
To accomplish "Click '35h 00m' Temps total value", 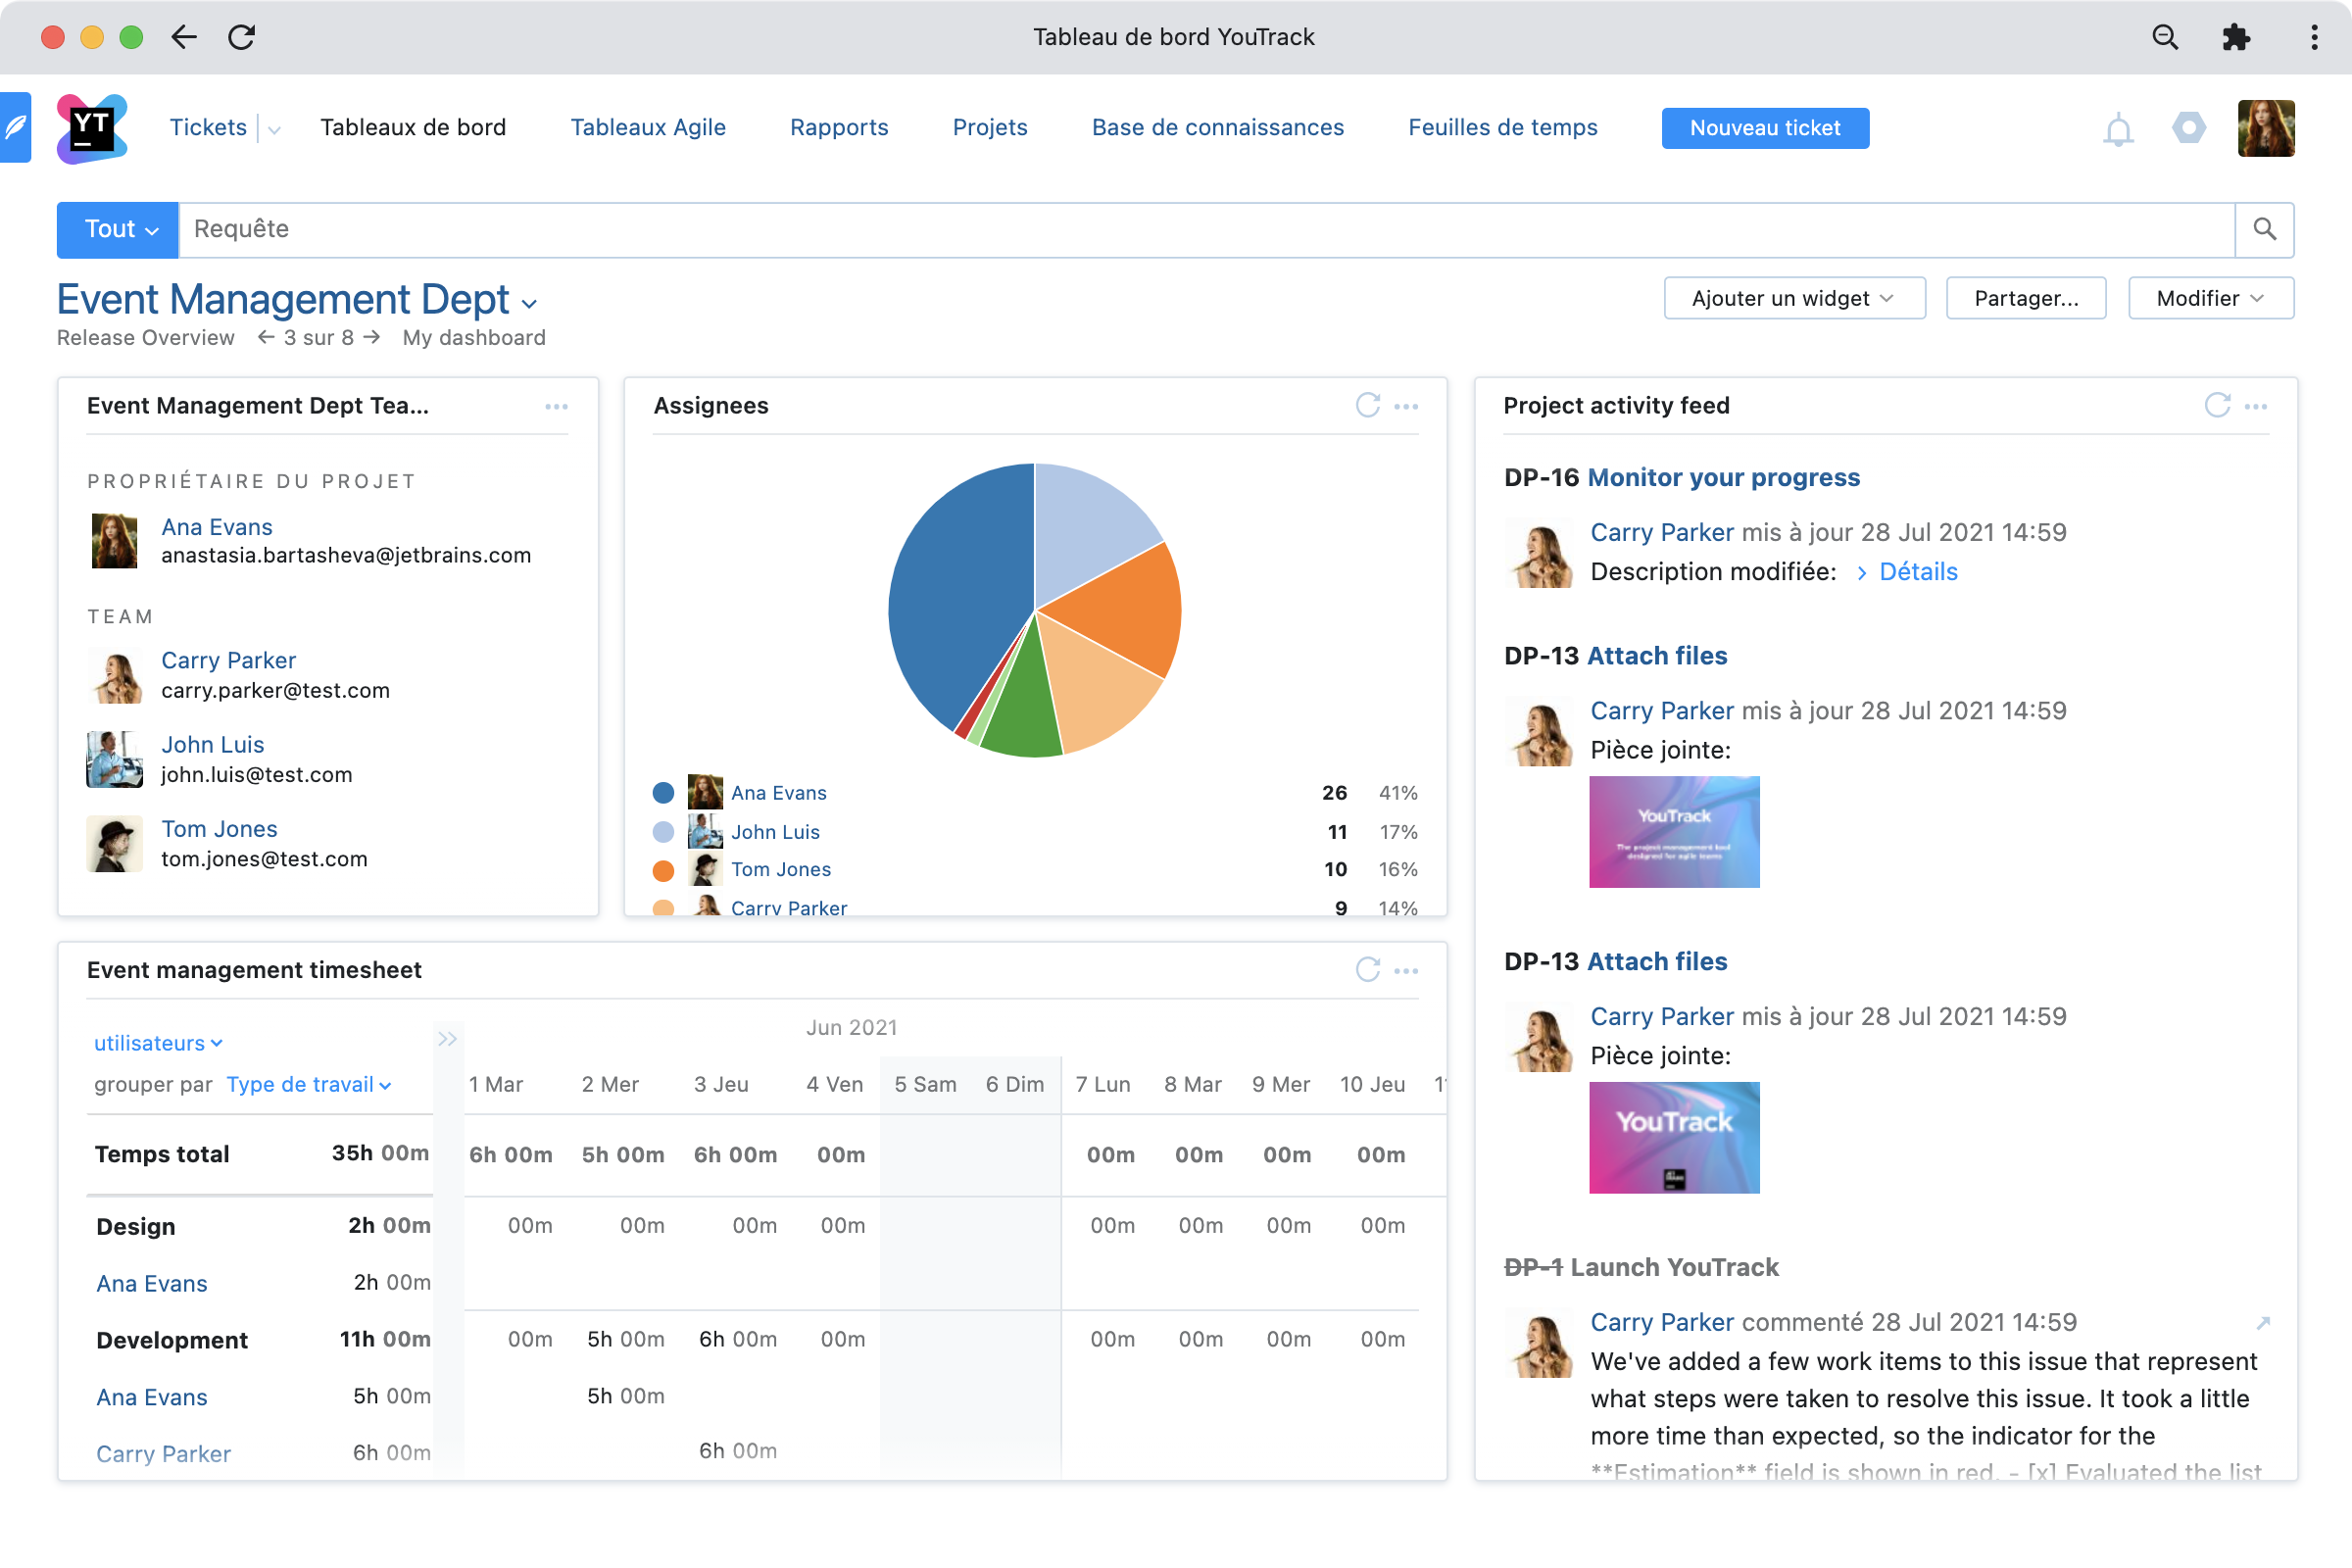I will point(381,1153).
